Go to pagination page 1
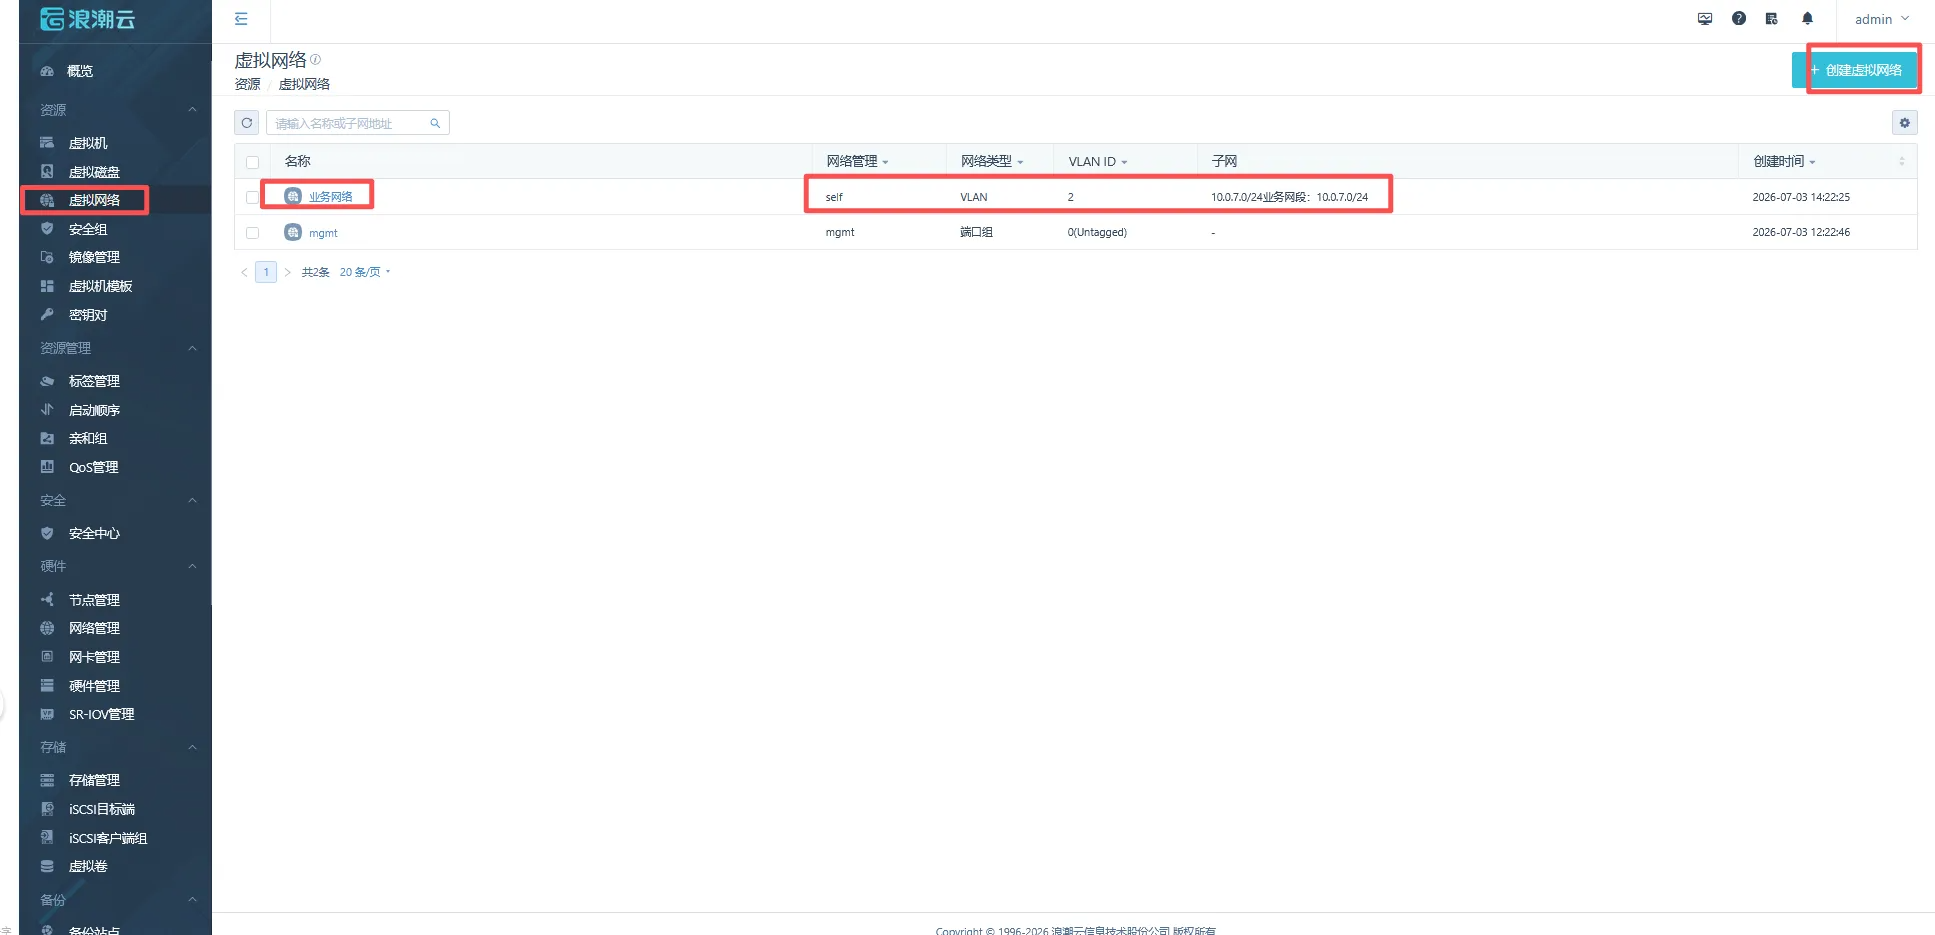This screenshot has width=1935, height=935. pos(266,272)
